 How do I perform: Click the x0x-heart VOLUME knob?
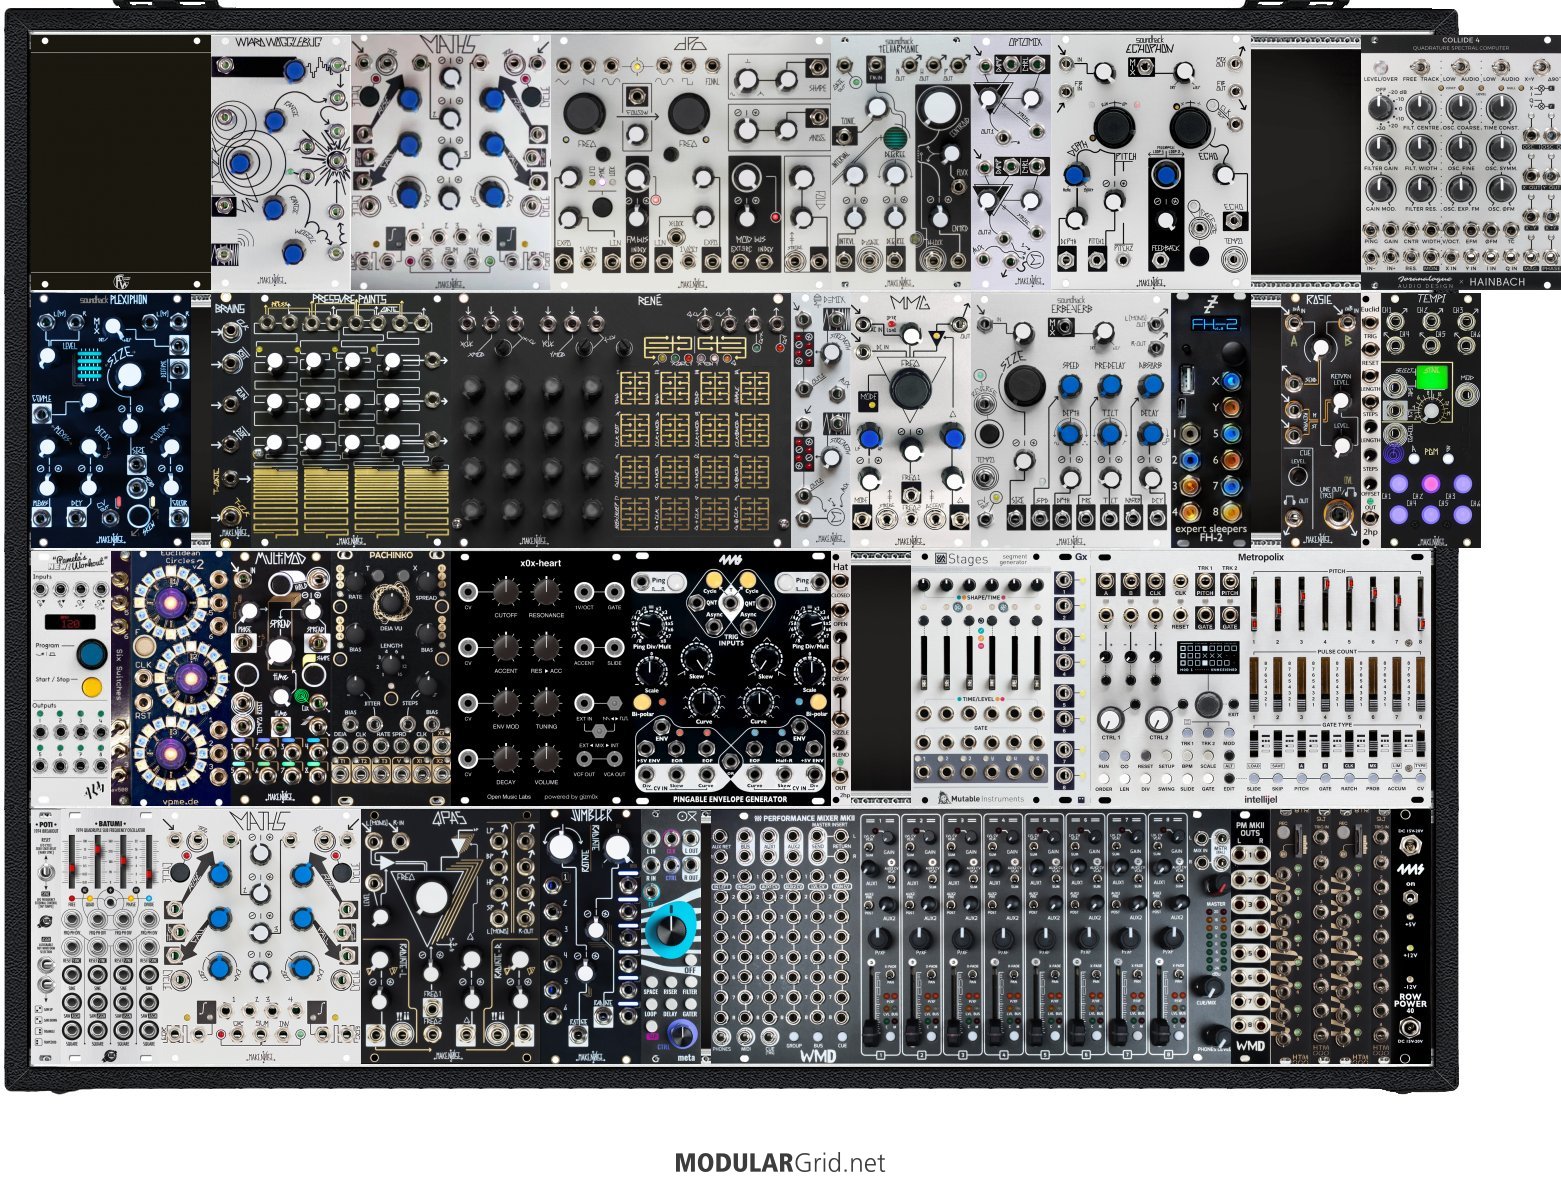point(545,761)
